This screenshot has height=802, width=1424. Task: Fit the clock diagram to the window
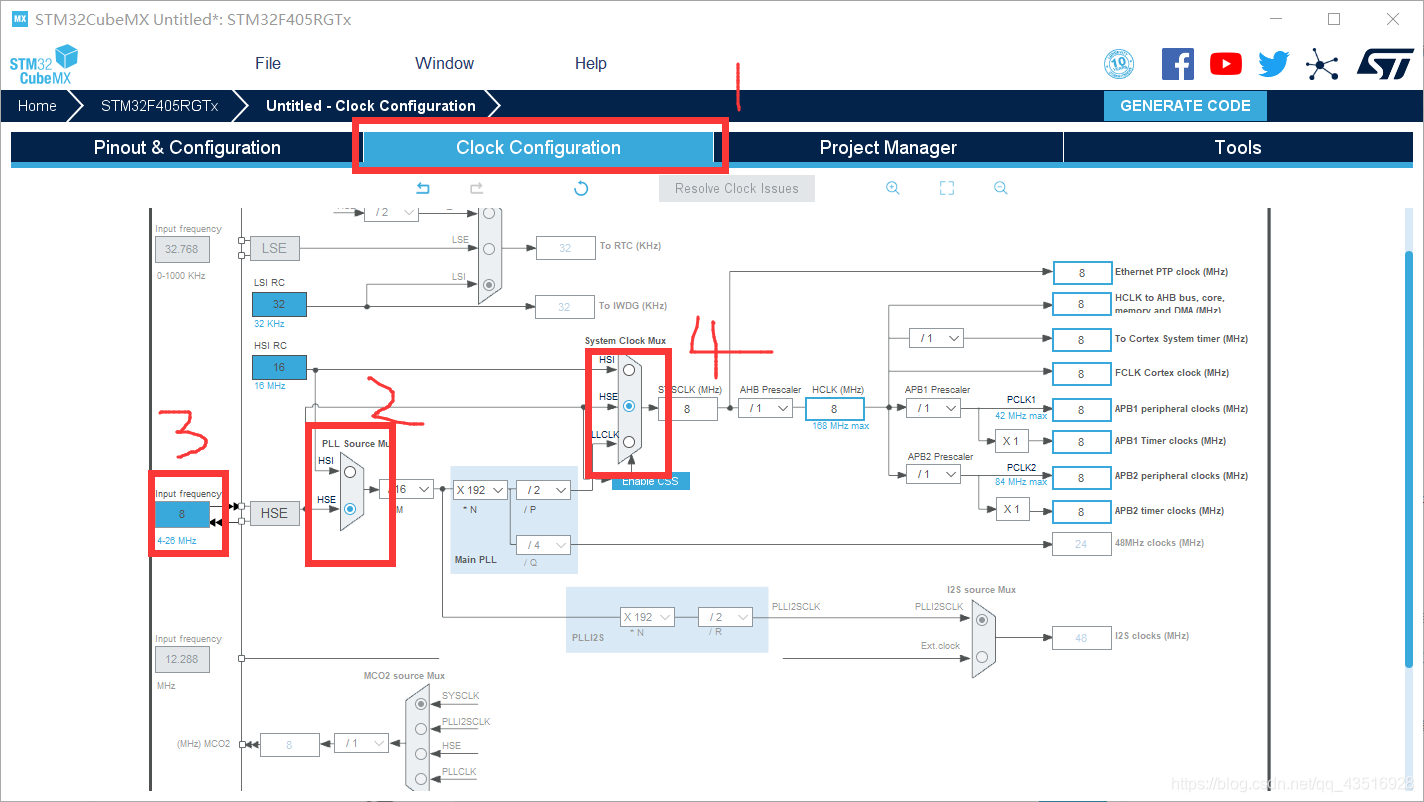947,188
